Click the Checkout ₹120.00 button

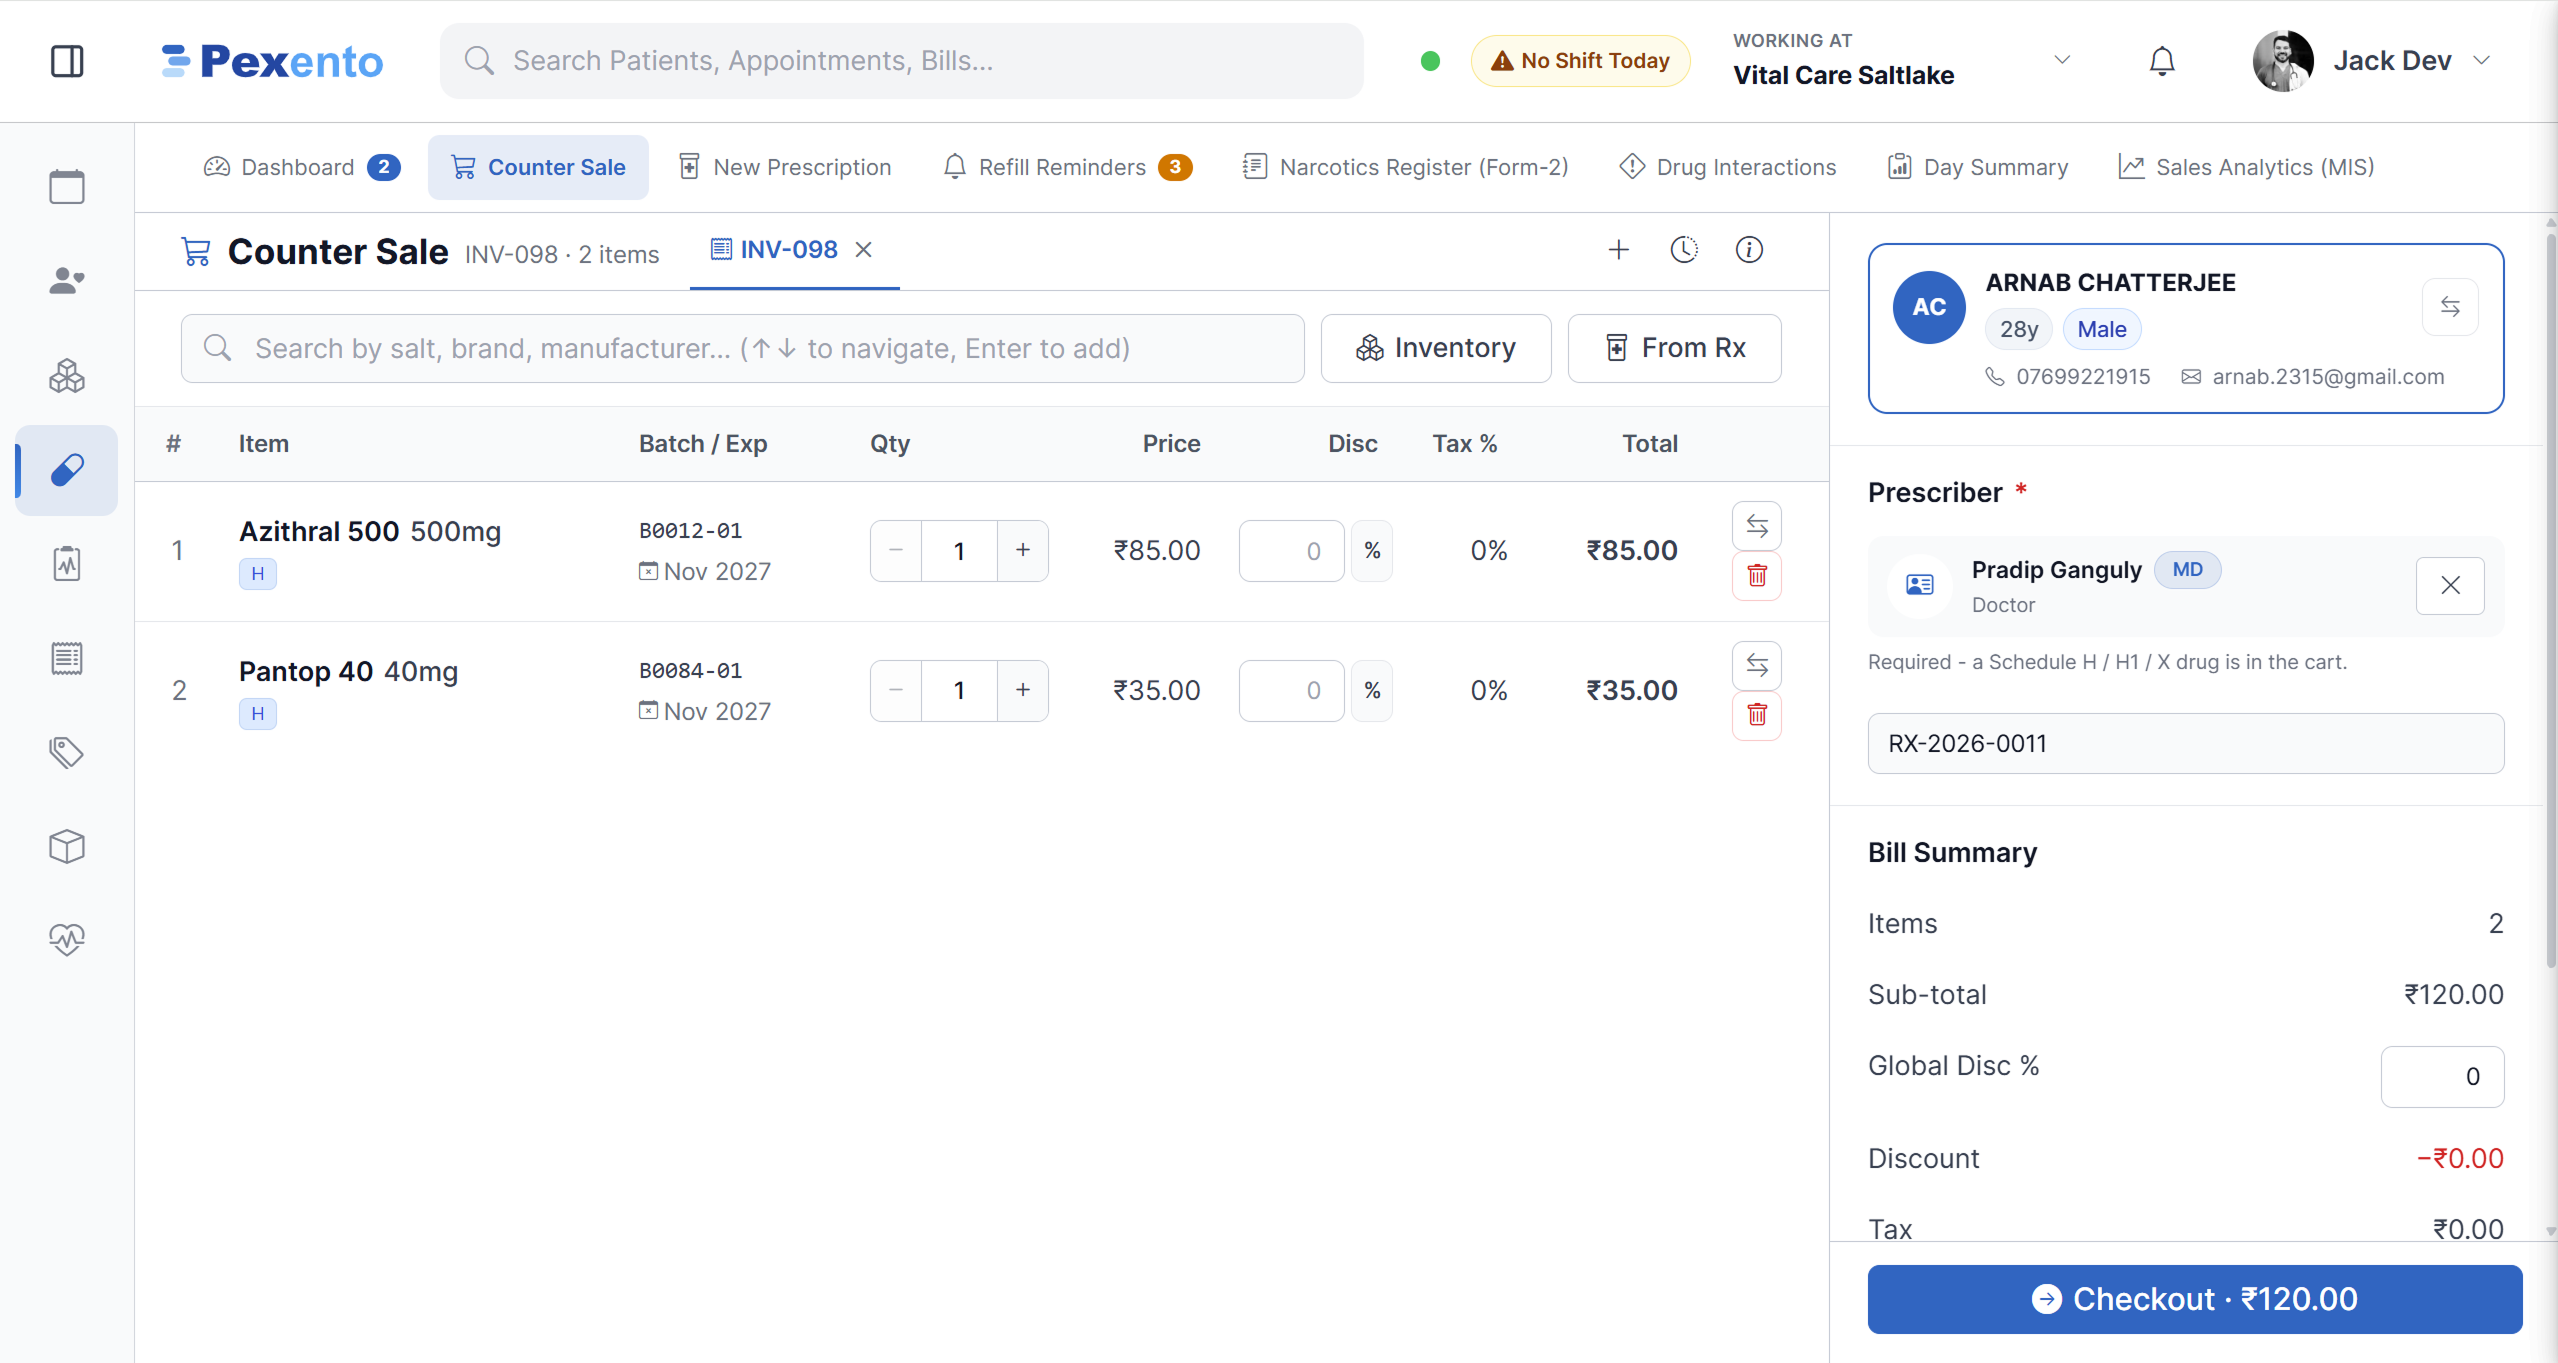coord(2195,1299)
